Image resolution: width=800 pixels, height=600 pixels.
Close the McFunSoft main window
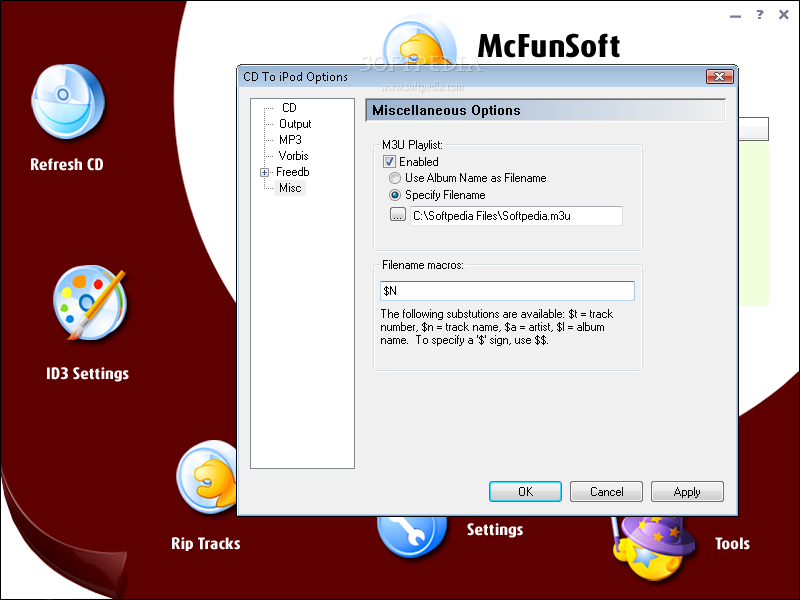coord(784,14)
